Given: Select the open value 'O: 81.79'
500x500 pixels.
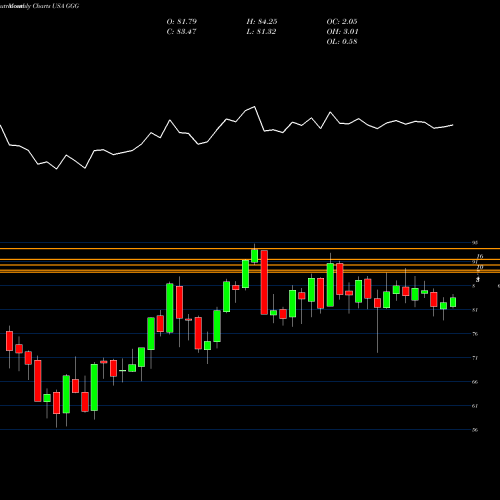Looking at the screenshot, I should click(x=182, y=22).
